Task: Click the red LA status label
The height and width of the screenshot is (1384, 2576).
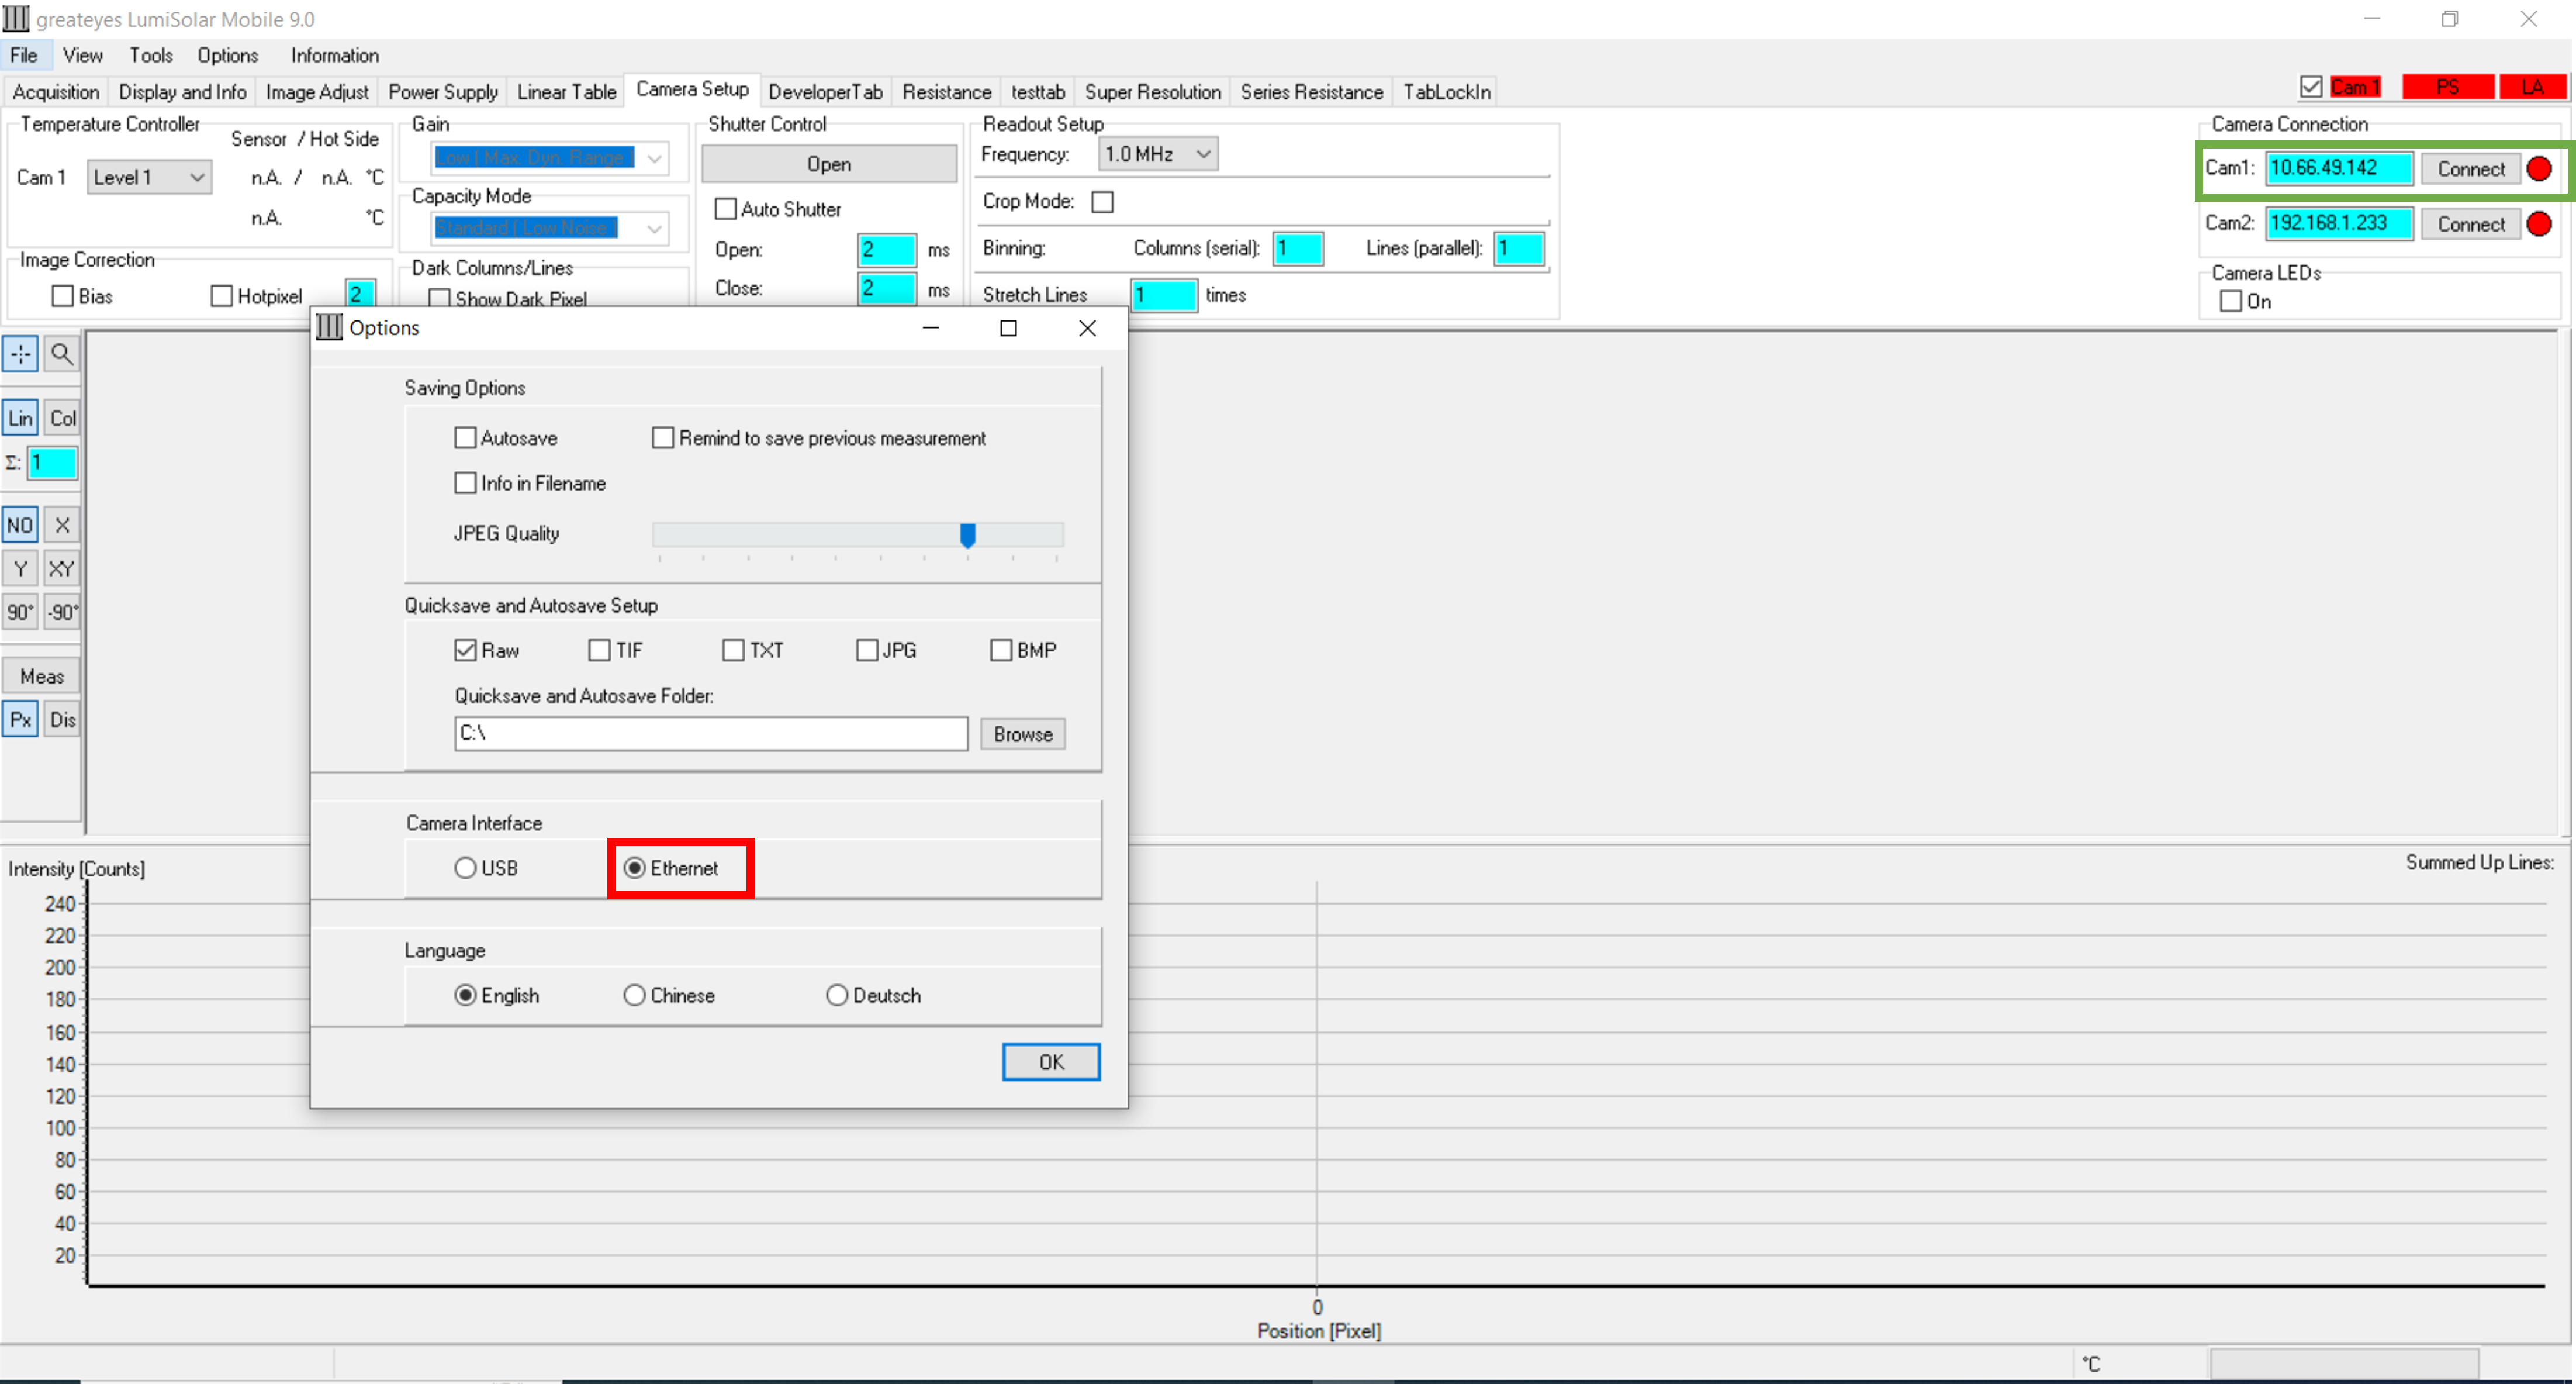Action: [2532, 87]
